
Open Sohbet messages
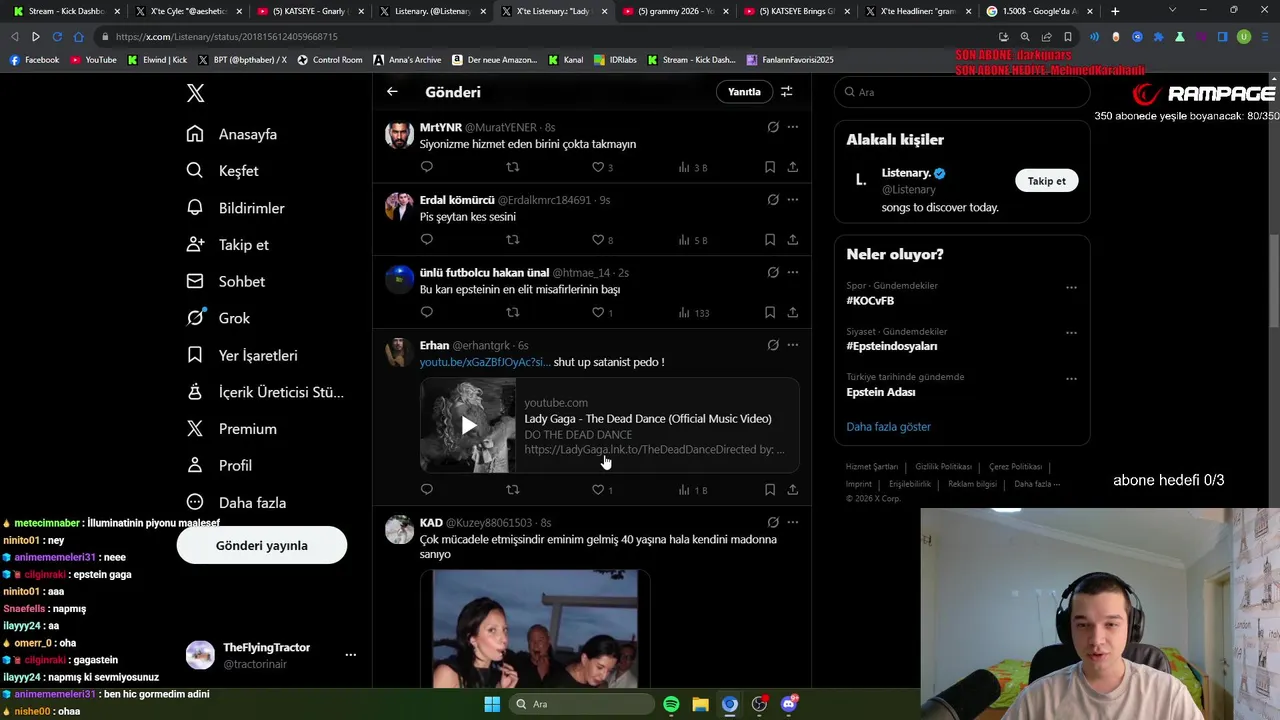click(x=225, y=282)
